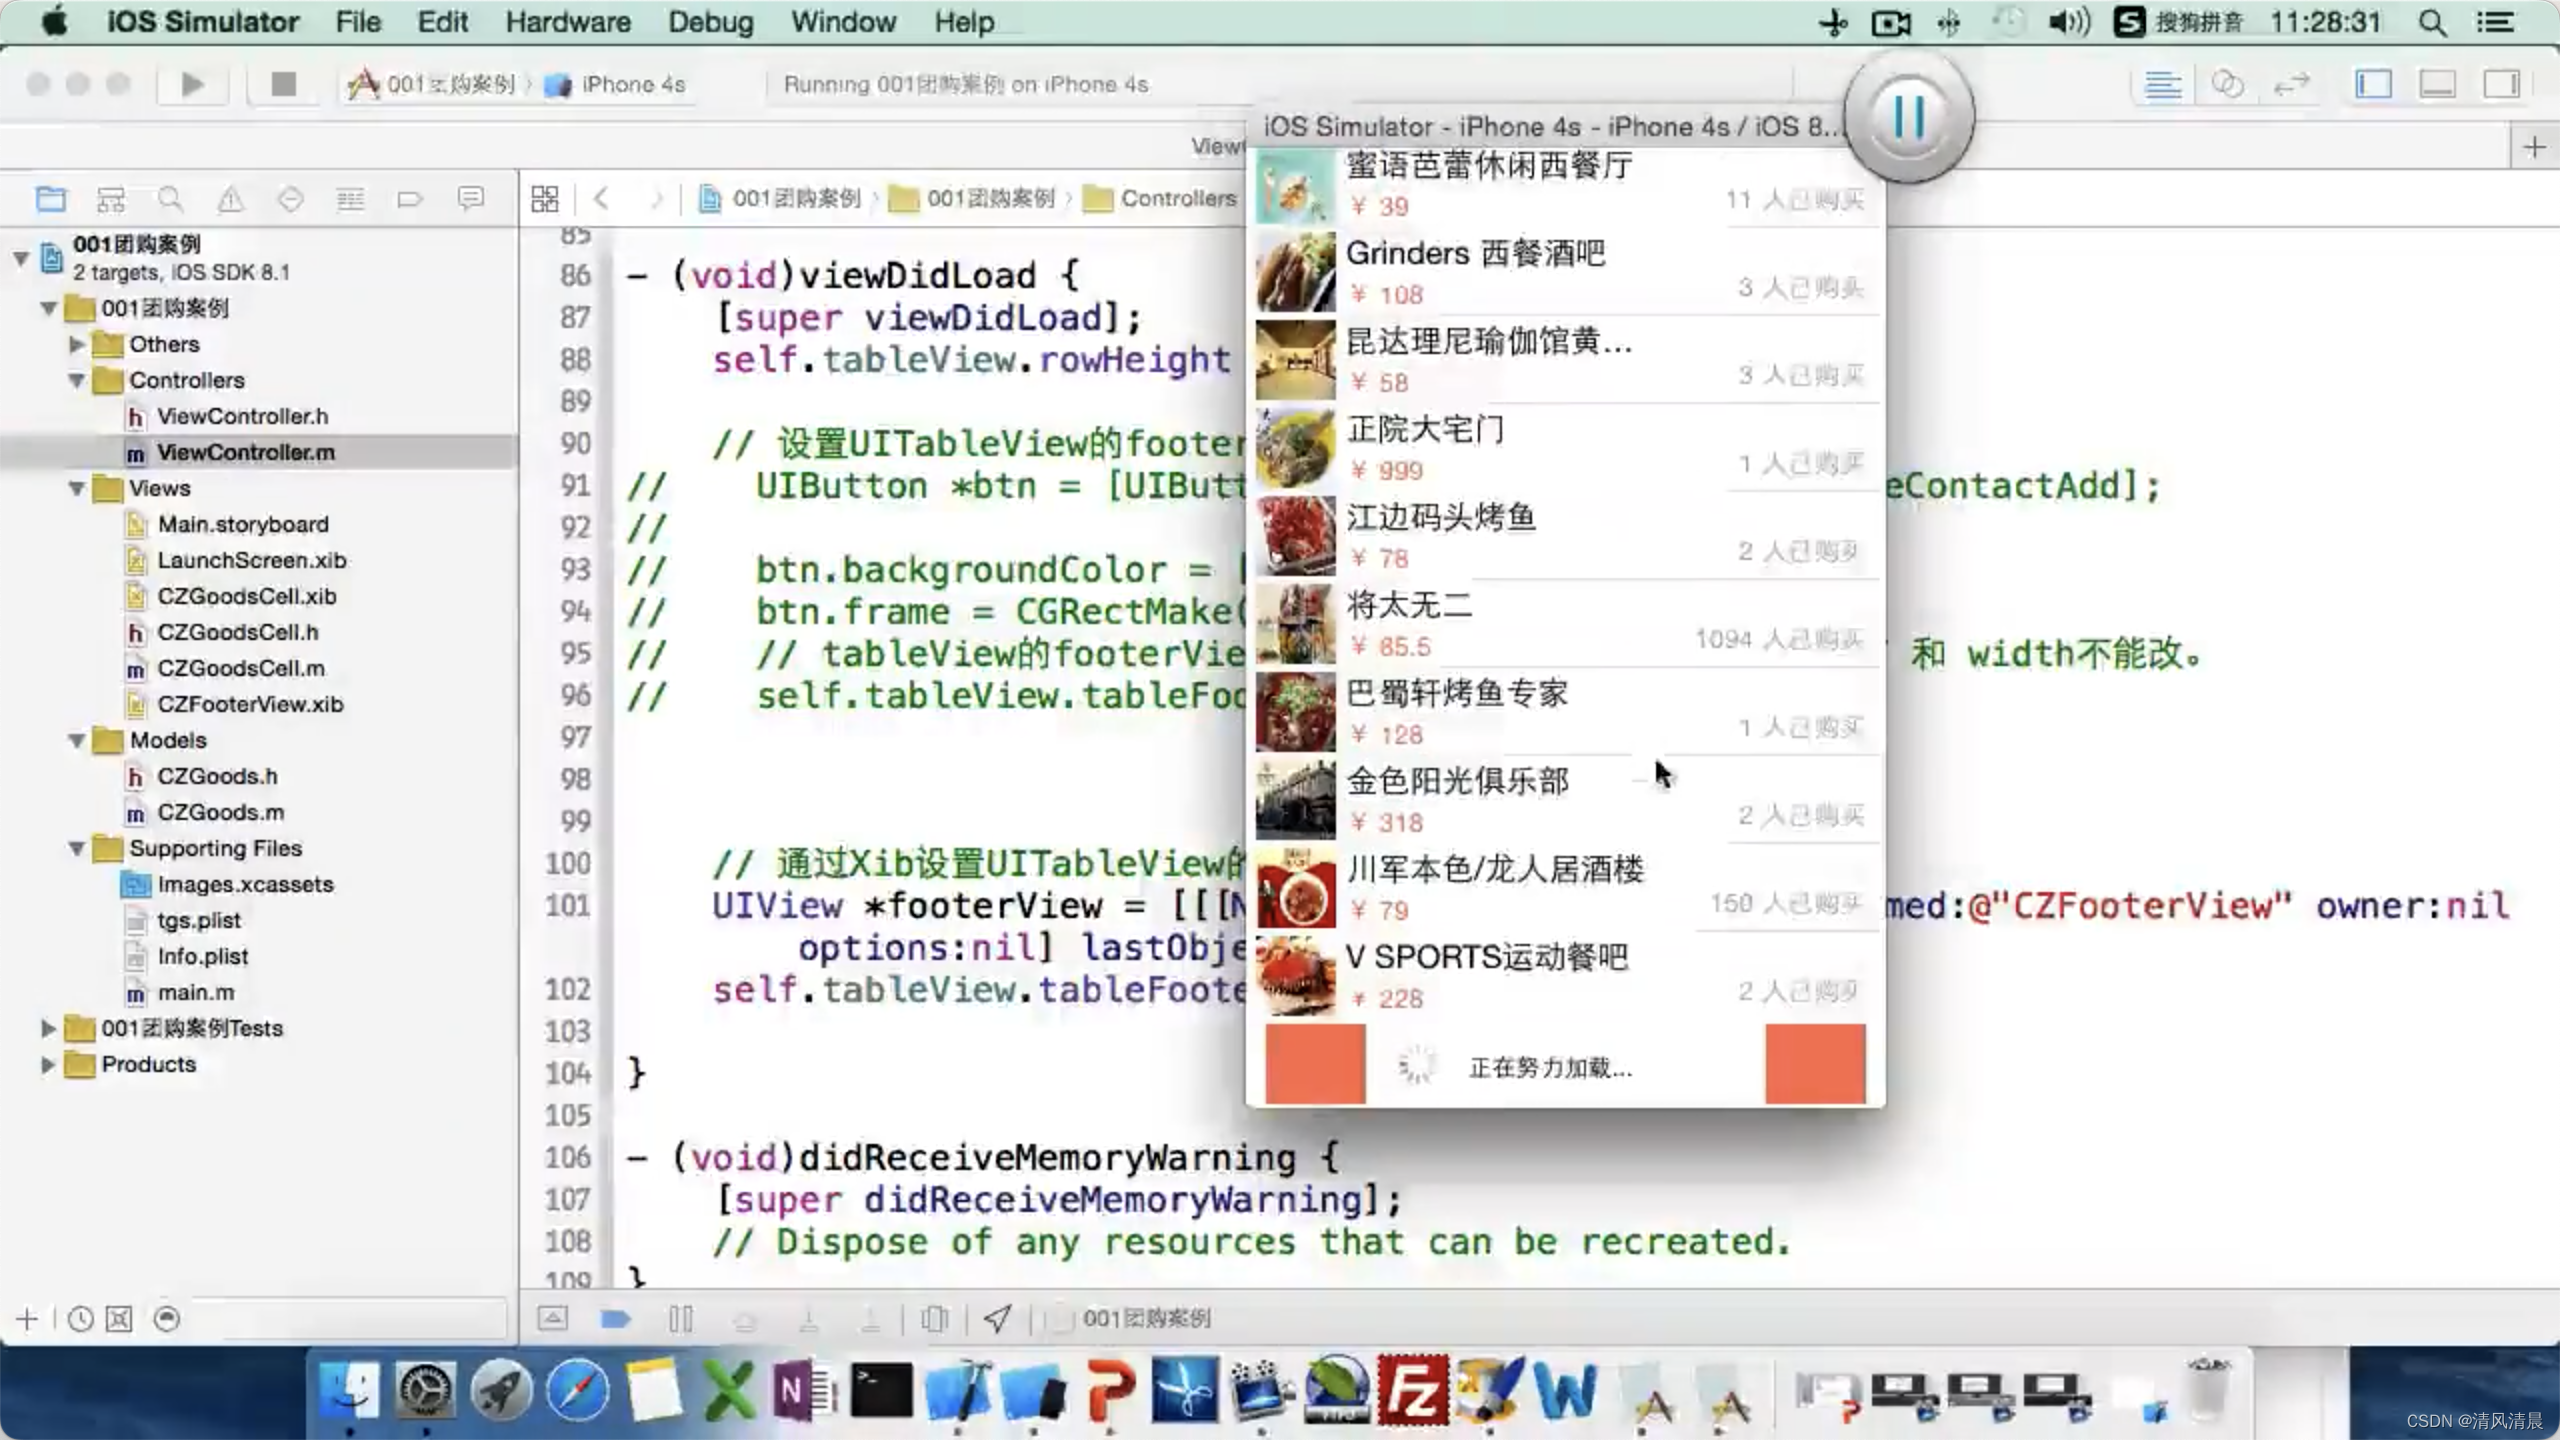Tap the 江边码头烤鱼 food thumbnail
2560x1440 pixels.
coord(1295,537)
